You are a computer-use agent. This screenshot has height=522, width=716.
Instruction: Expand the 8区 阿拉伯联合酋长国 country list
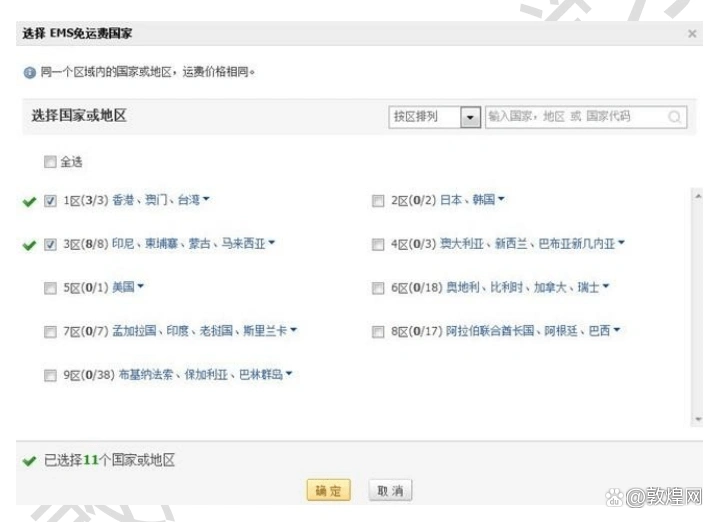[616, 330]
